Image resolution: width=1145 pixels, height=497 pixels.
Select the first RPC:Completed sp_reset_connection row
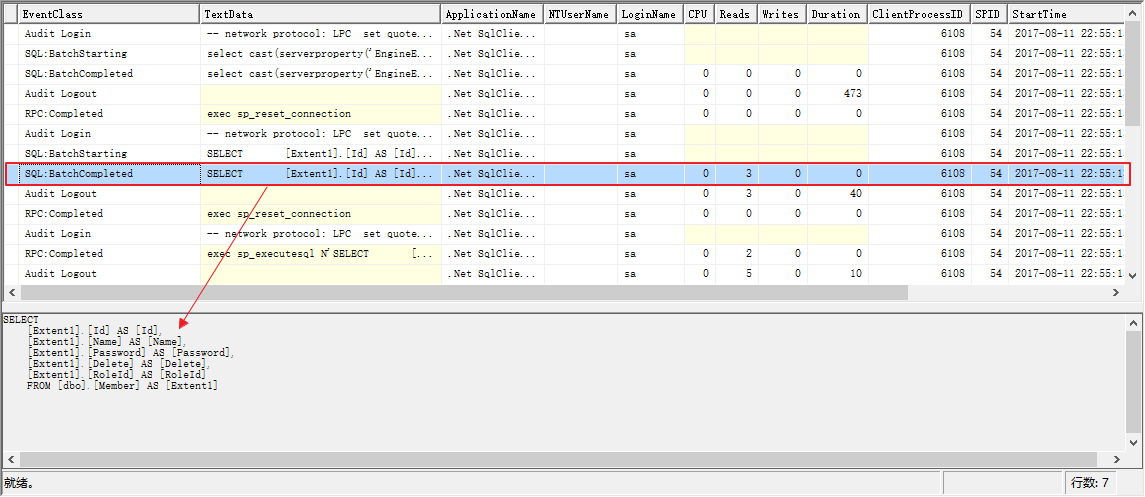click(564, 114)
